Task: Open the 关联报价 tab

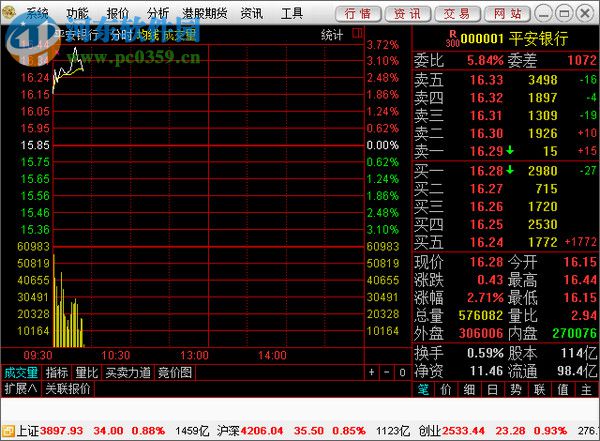Action: [68, 389]
